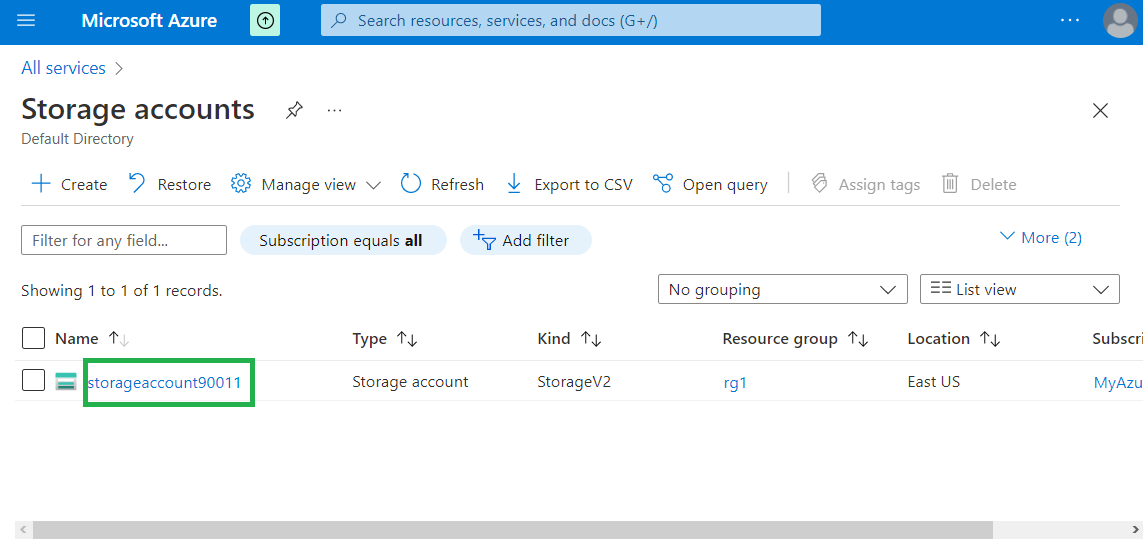Screen dimensions: 1143x558
Task: Click the Refresh circular arrow icon
Action: 411,184
